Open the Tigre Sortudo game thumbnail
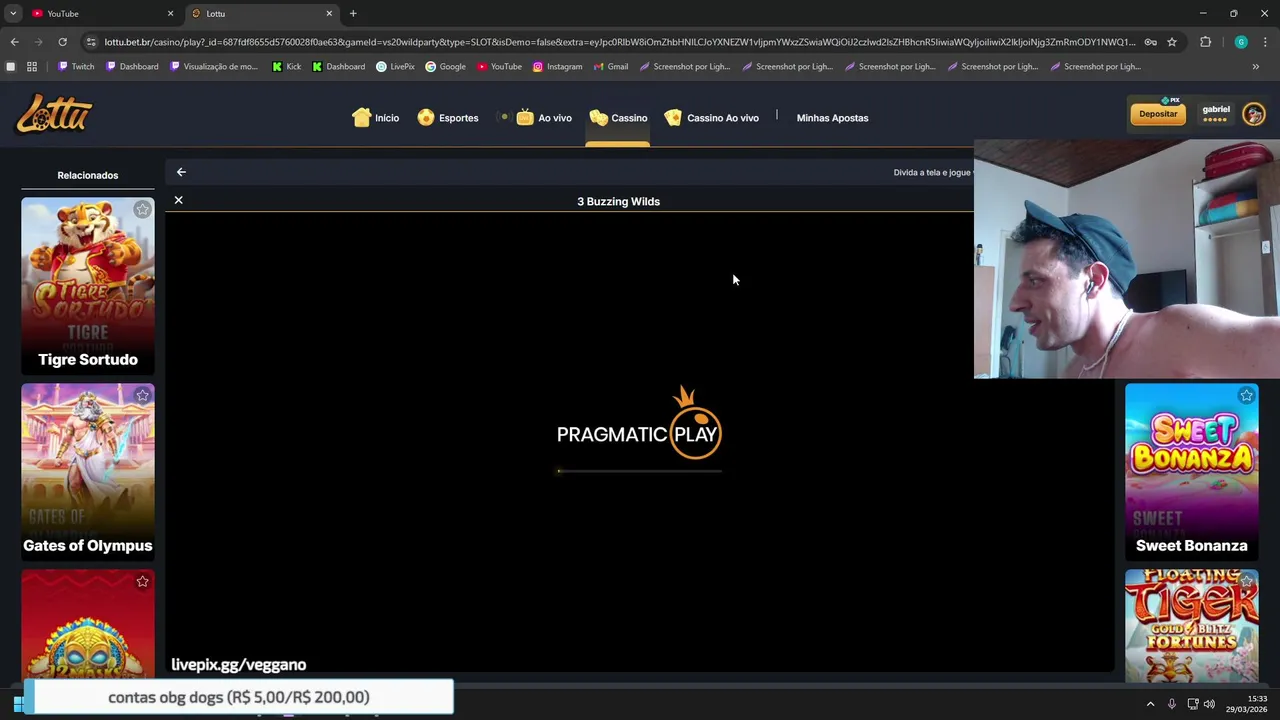Screen dimensions: 1280x720 tap(88, 285)
